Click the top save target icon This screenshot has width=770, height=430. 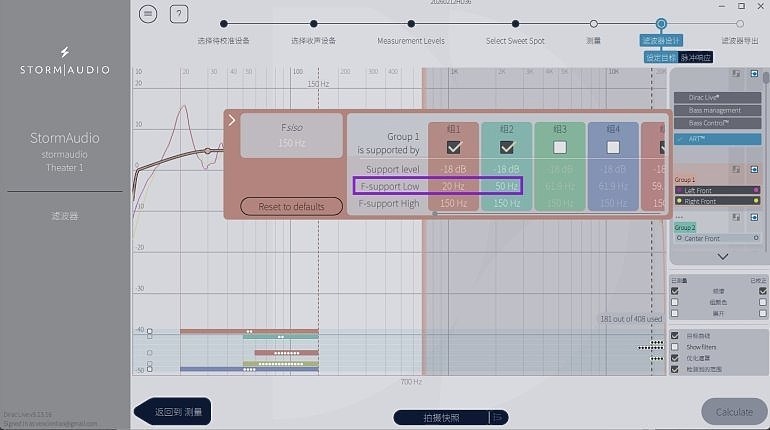[x=736, y=74]
